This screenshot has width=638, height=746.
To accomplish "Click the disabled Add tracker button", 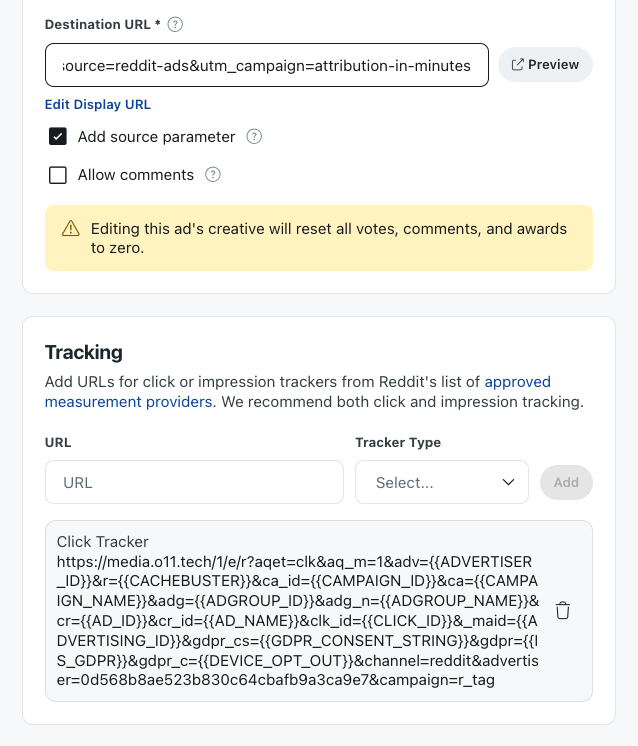I will [566, 482].
